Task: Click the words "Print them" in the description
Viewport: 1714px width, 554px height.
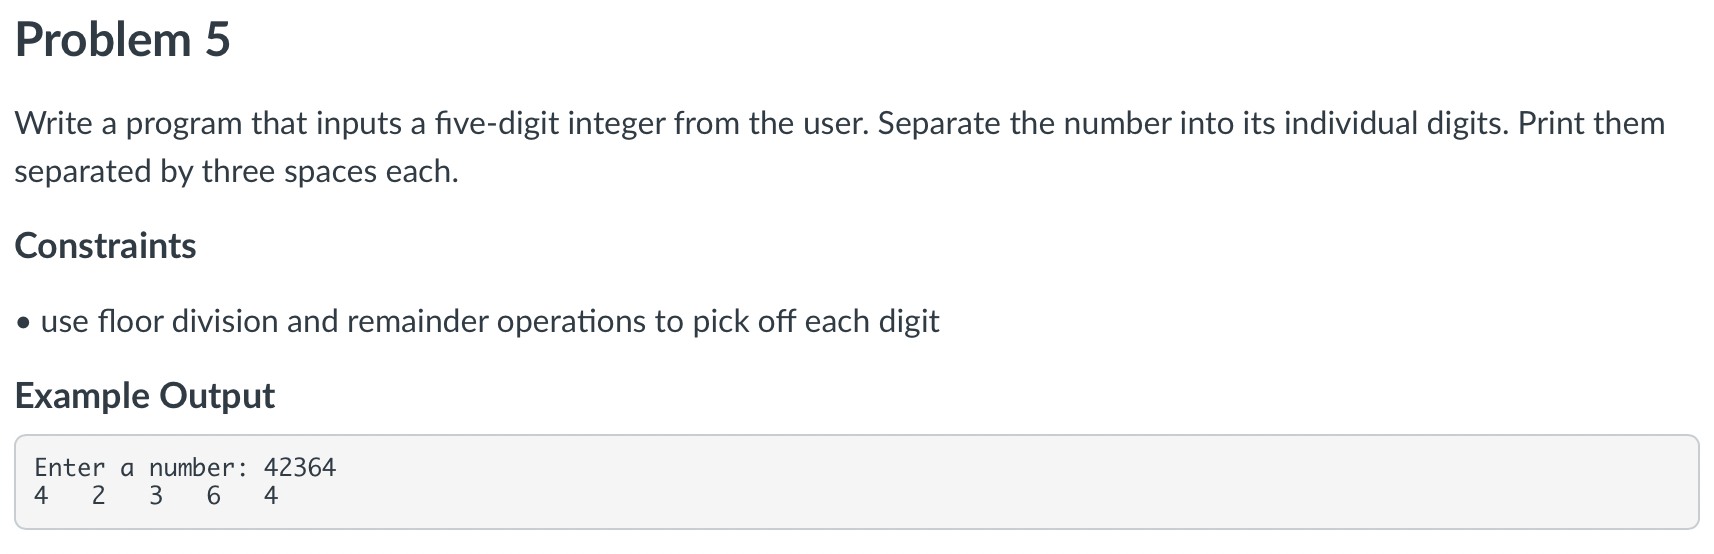Action: [1592, 124]
